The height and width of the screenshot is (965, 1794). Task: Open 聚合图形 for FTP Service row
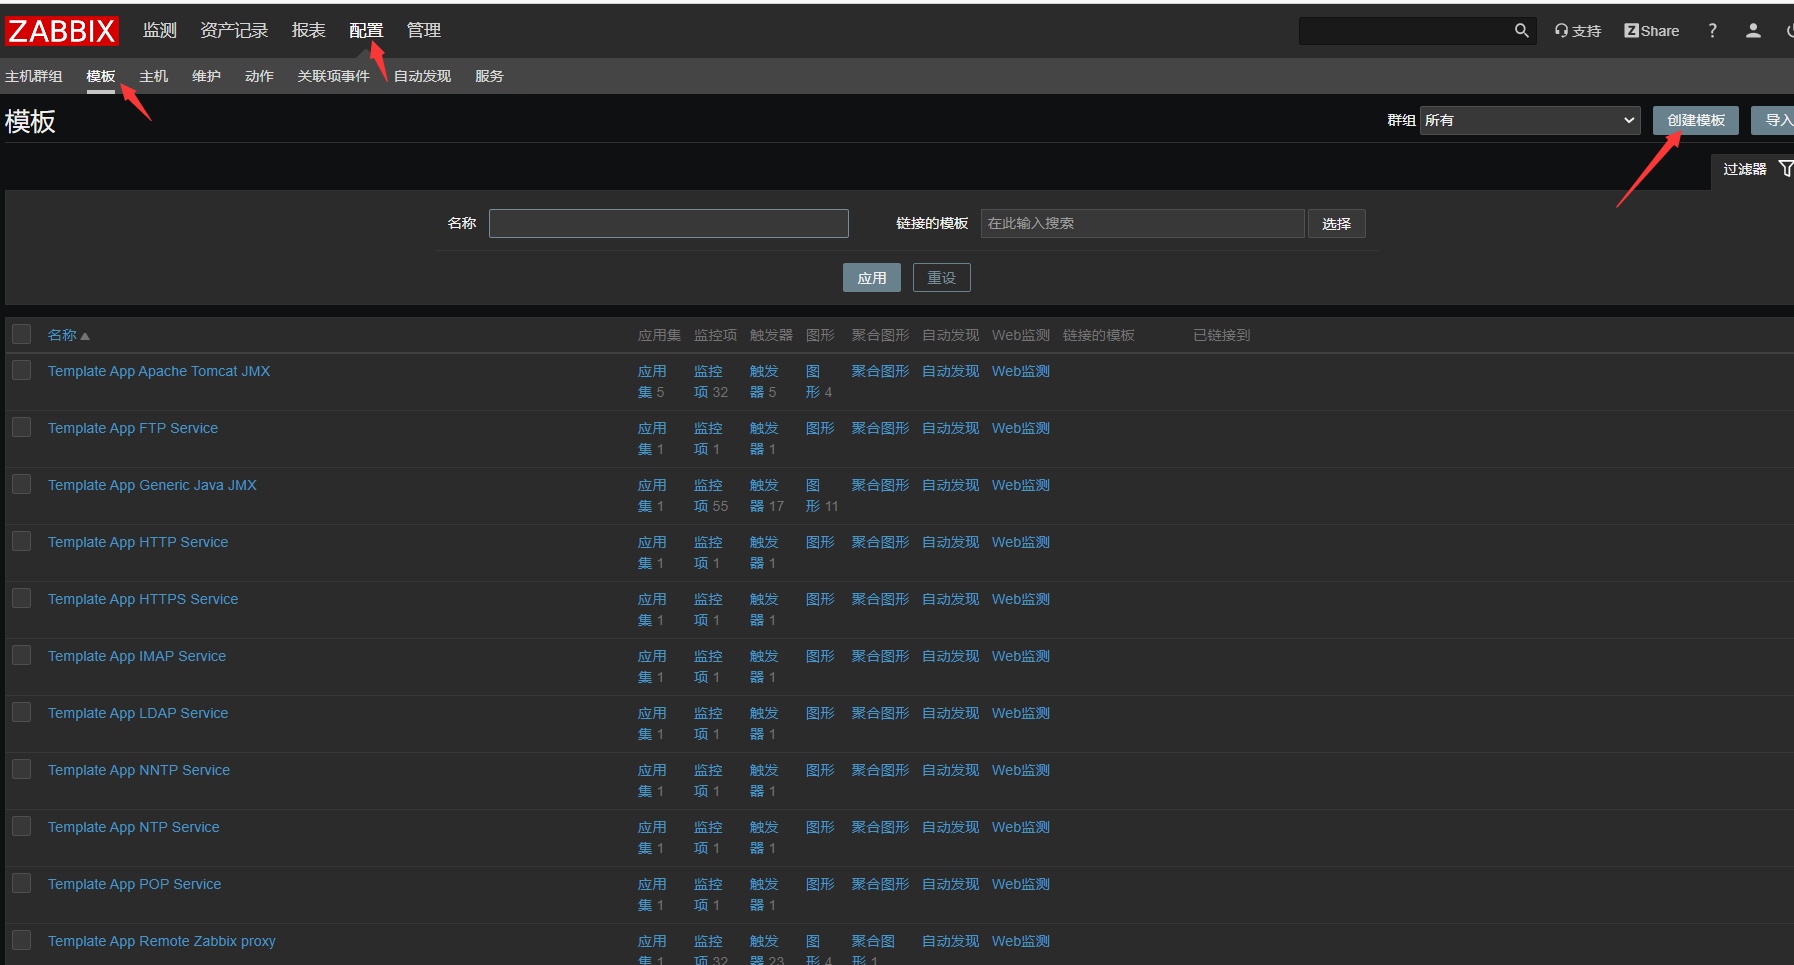click(880, 428)
